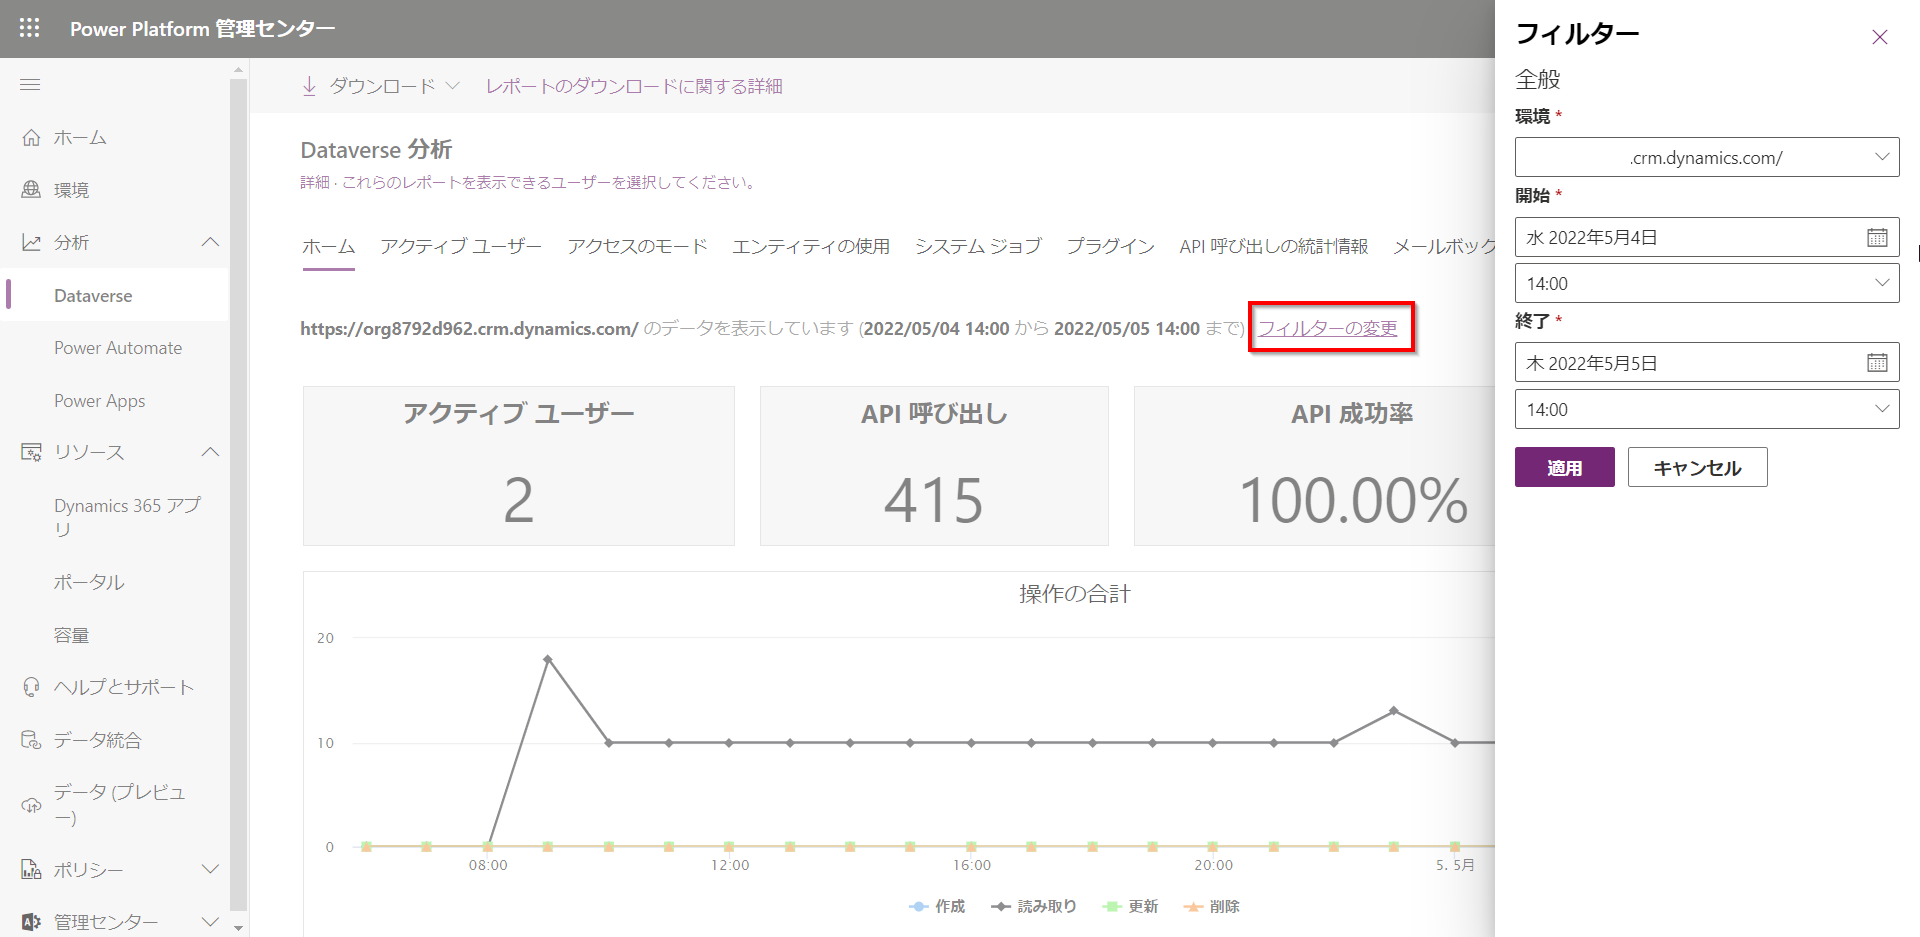
Task: Open report download details link
Action: tap(634, 86)
